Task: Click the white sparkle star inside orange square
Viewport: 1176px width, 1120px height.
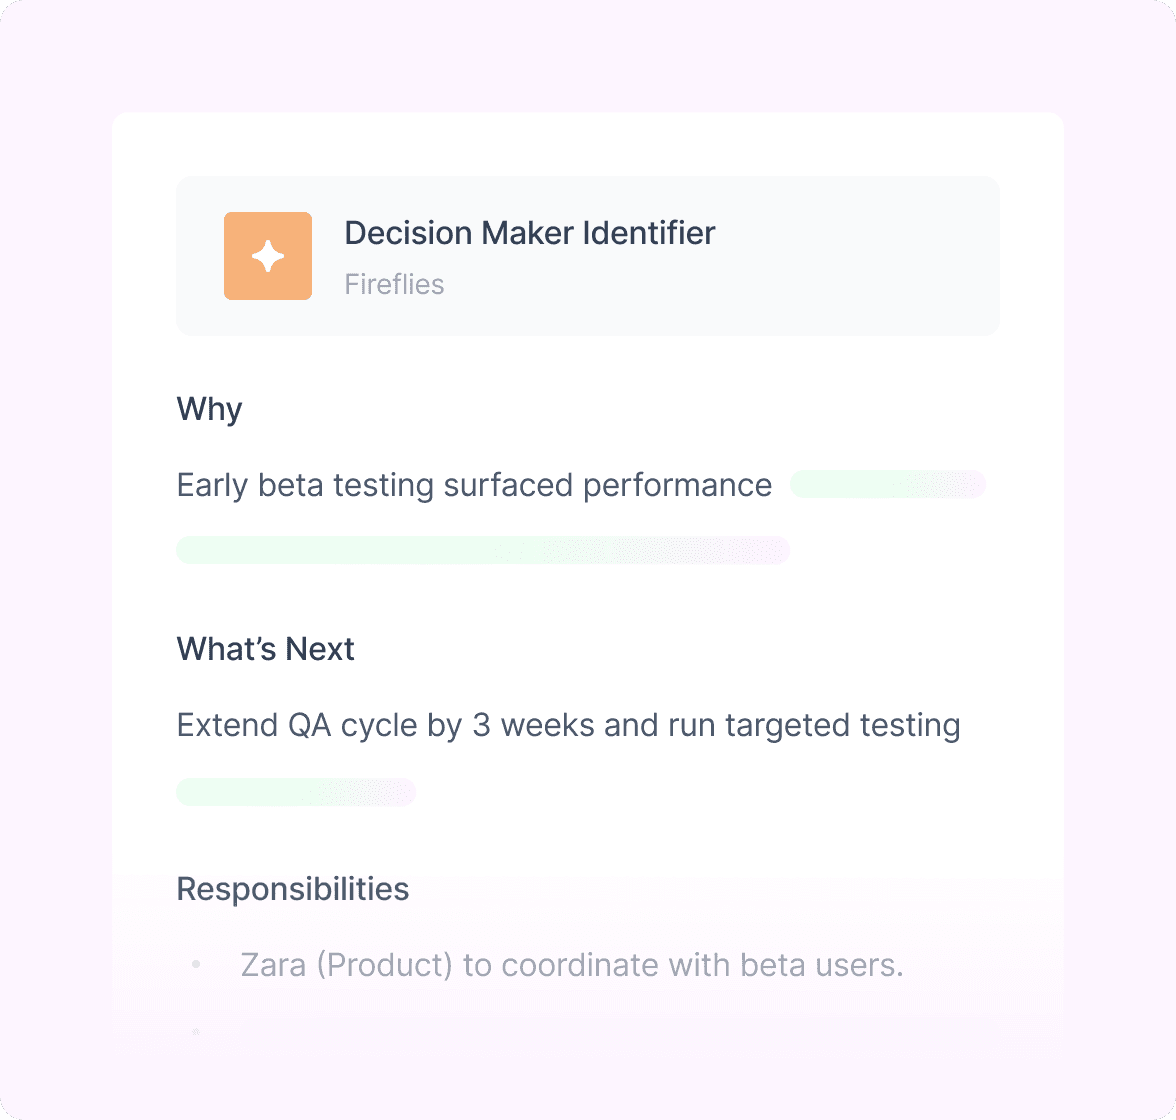Action: (x=268, y=257)
